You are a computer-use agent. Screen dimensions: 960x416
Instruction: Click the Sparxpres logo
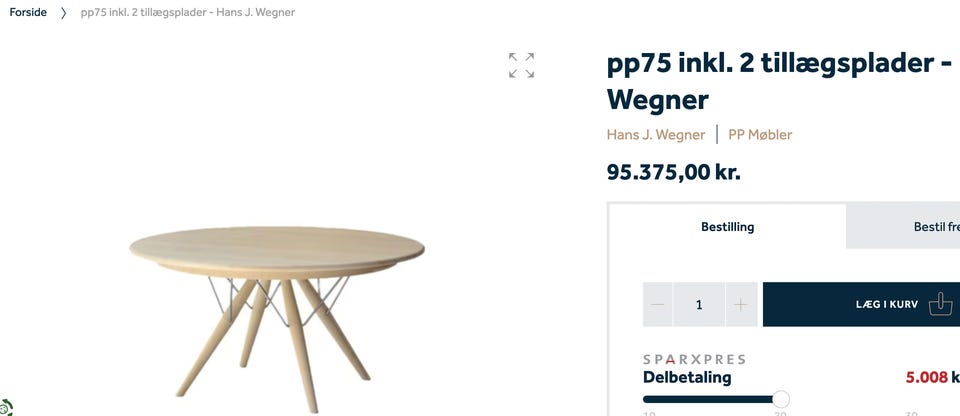point(694,359)
